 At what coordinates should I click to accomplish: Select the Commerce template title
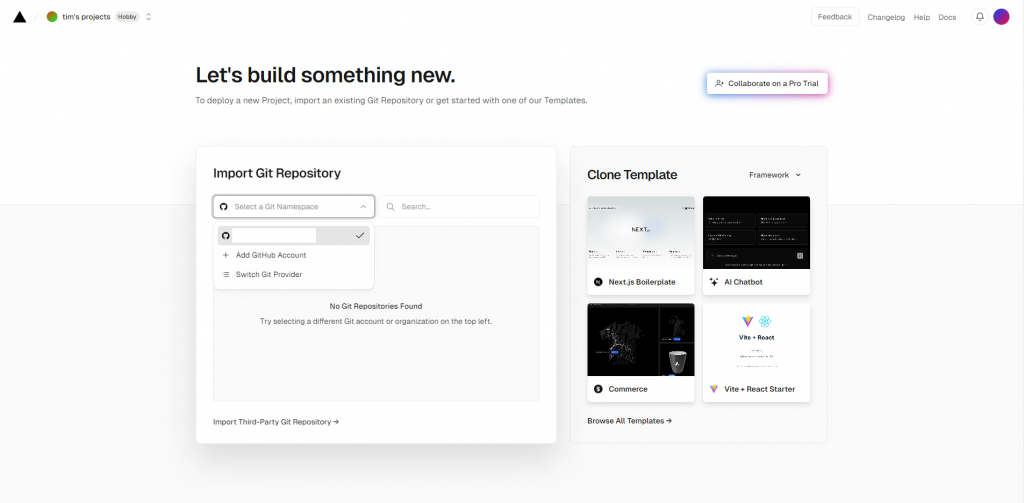click(628, 389)
